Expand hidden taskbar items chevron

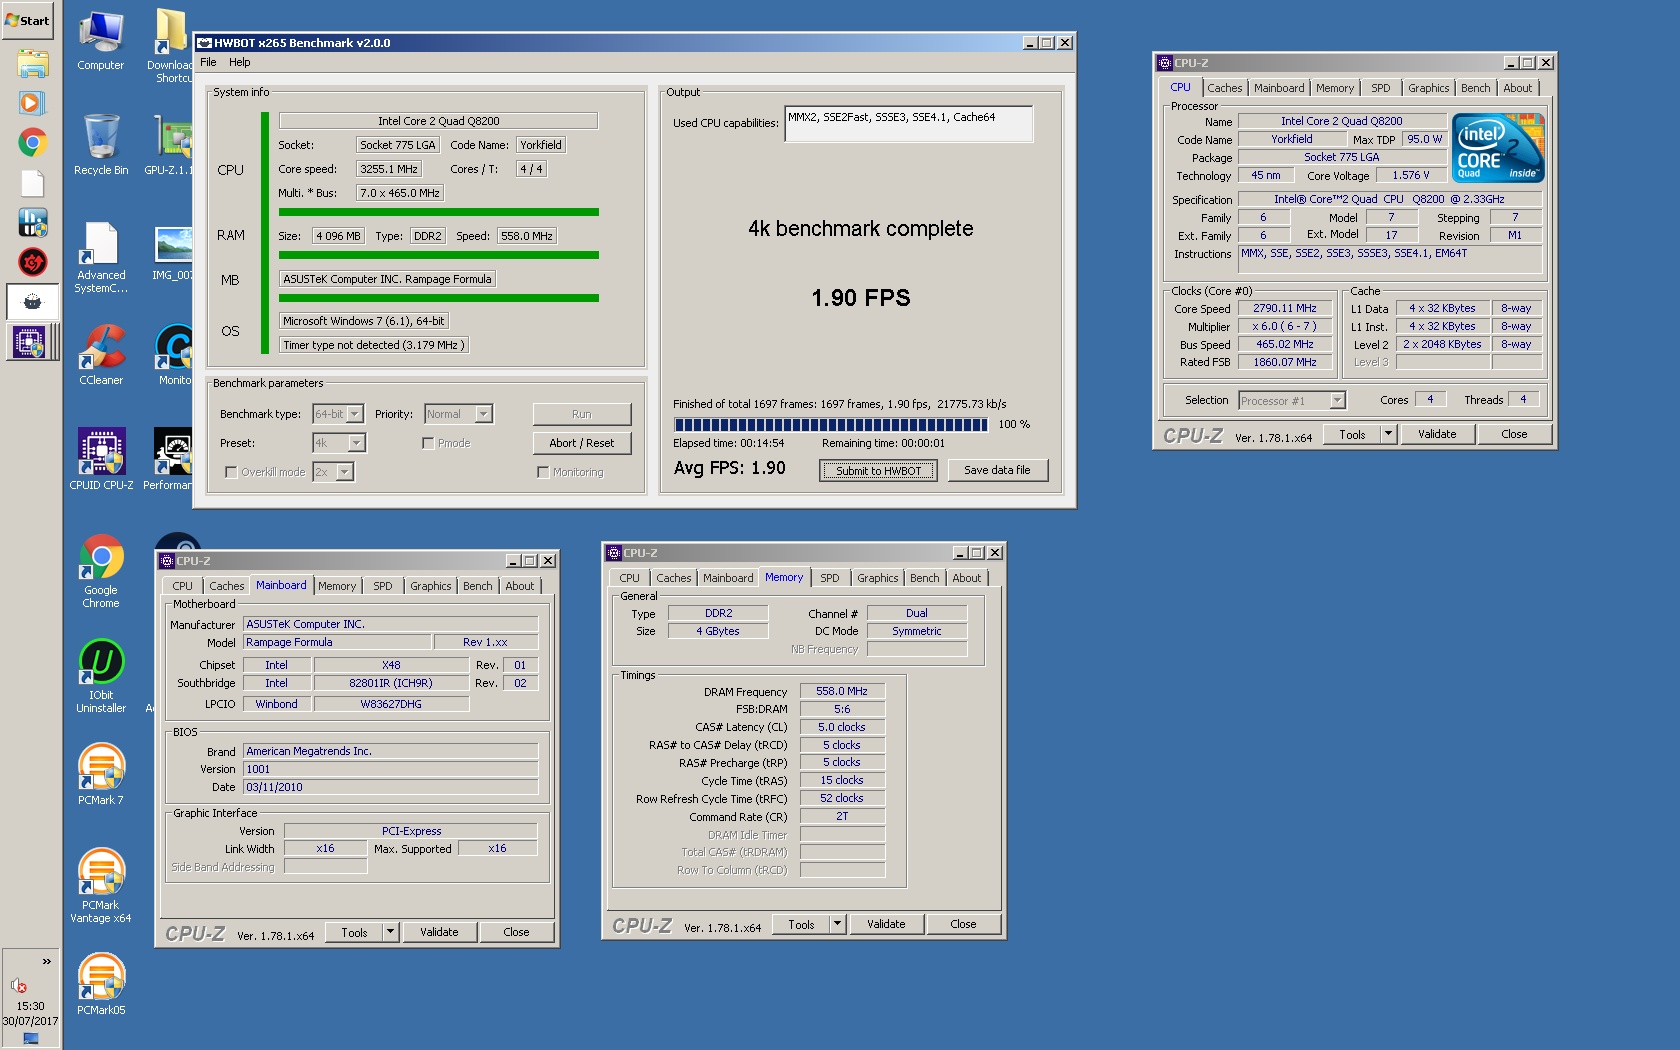click(46, 962)
